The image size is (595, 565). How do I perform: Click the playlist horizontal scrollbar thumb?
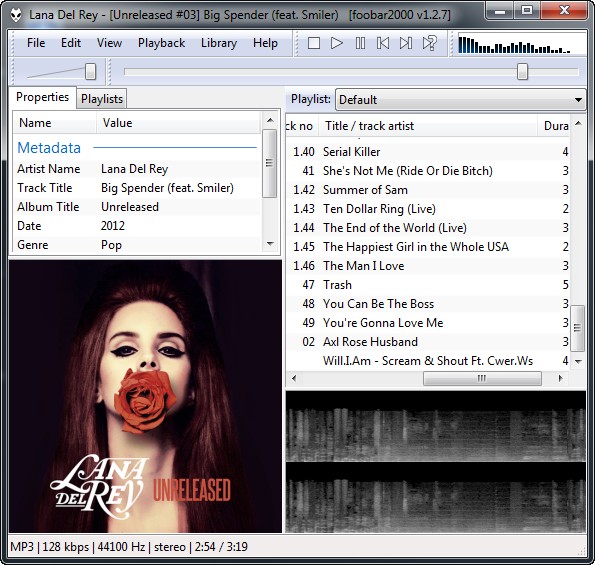click(x=482, y=378)
